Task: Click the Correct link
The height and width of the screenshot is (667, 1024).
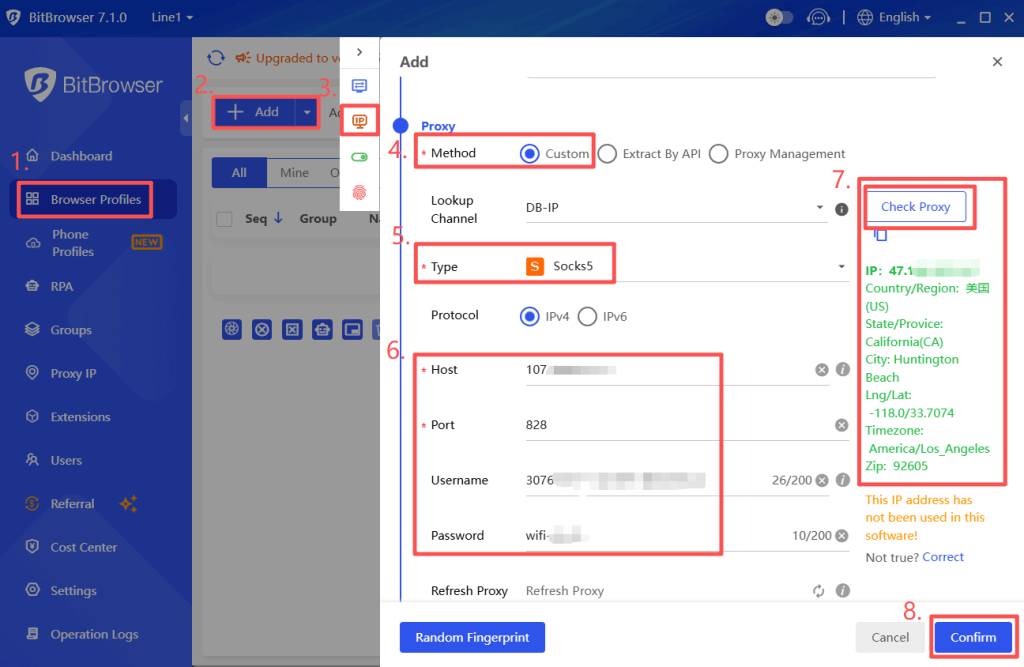Action: click(943, 557)
